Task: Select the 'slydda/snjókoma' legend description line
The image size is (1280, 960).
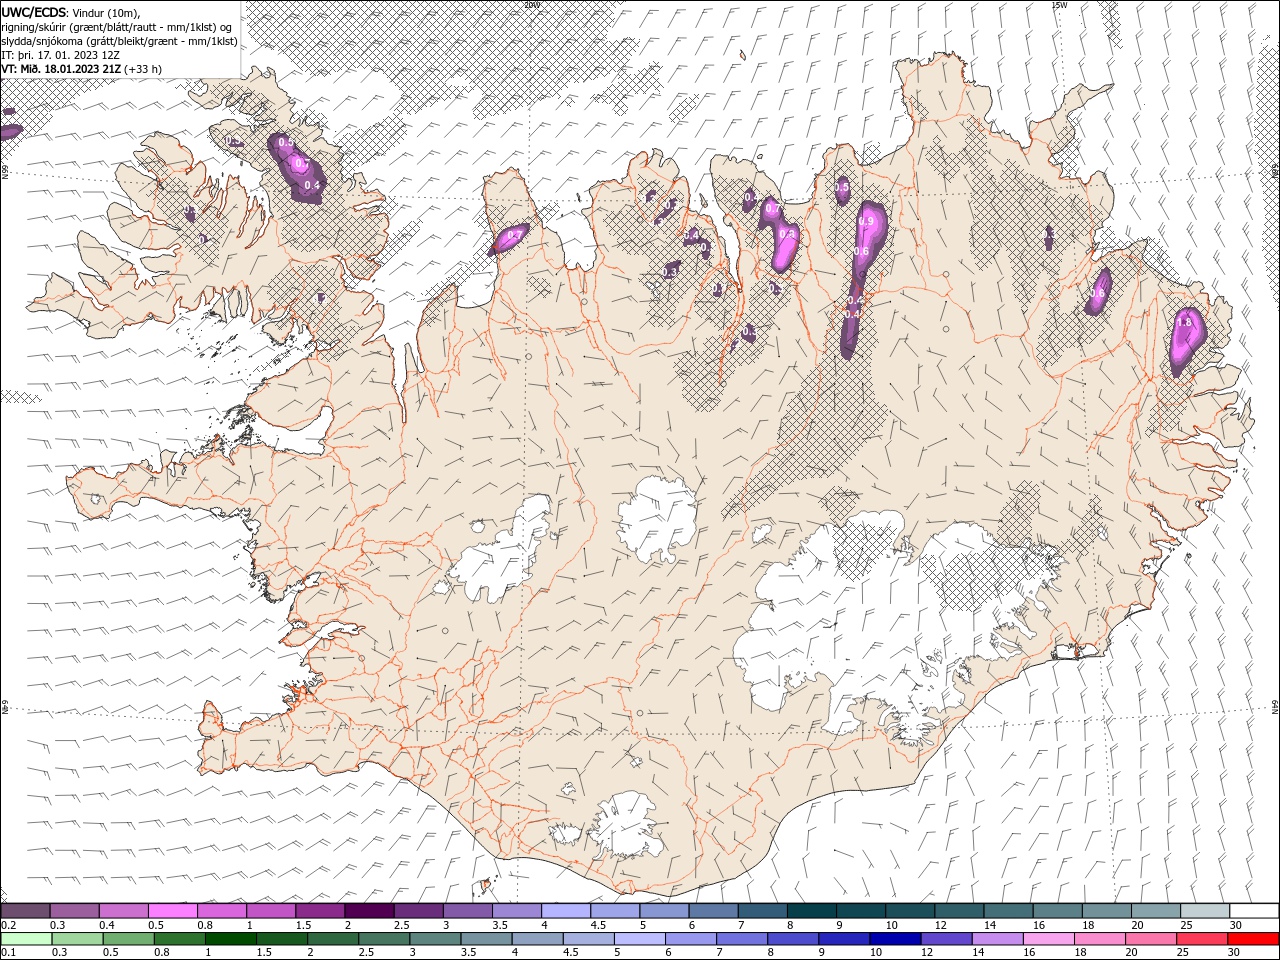Action: tap(120, 41)
